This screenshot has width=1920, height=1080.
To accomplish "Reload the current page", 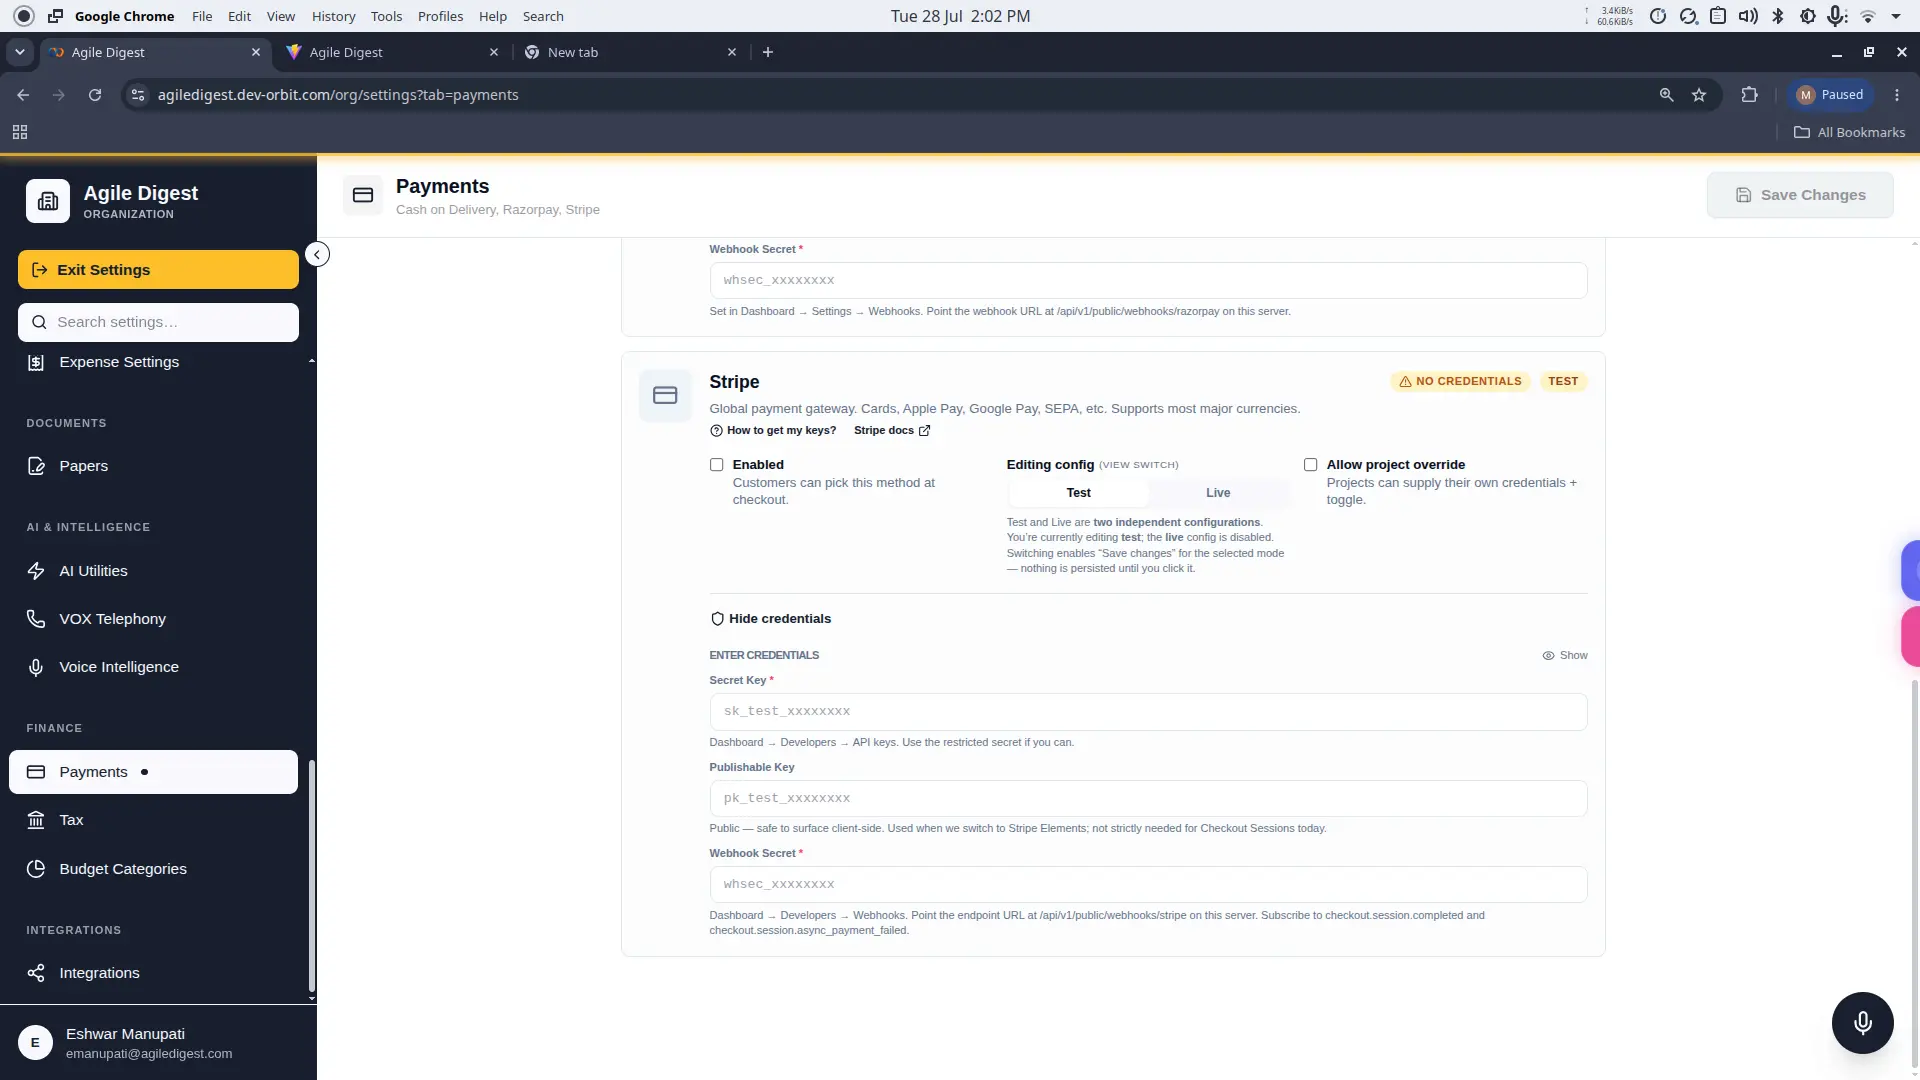I will 95,95.
